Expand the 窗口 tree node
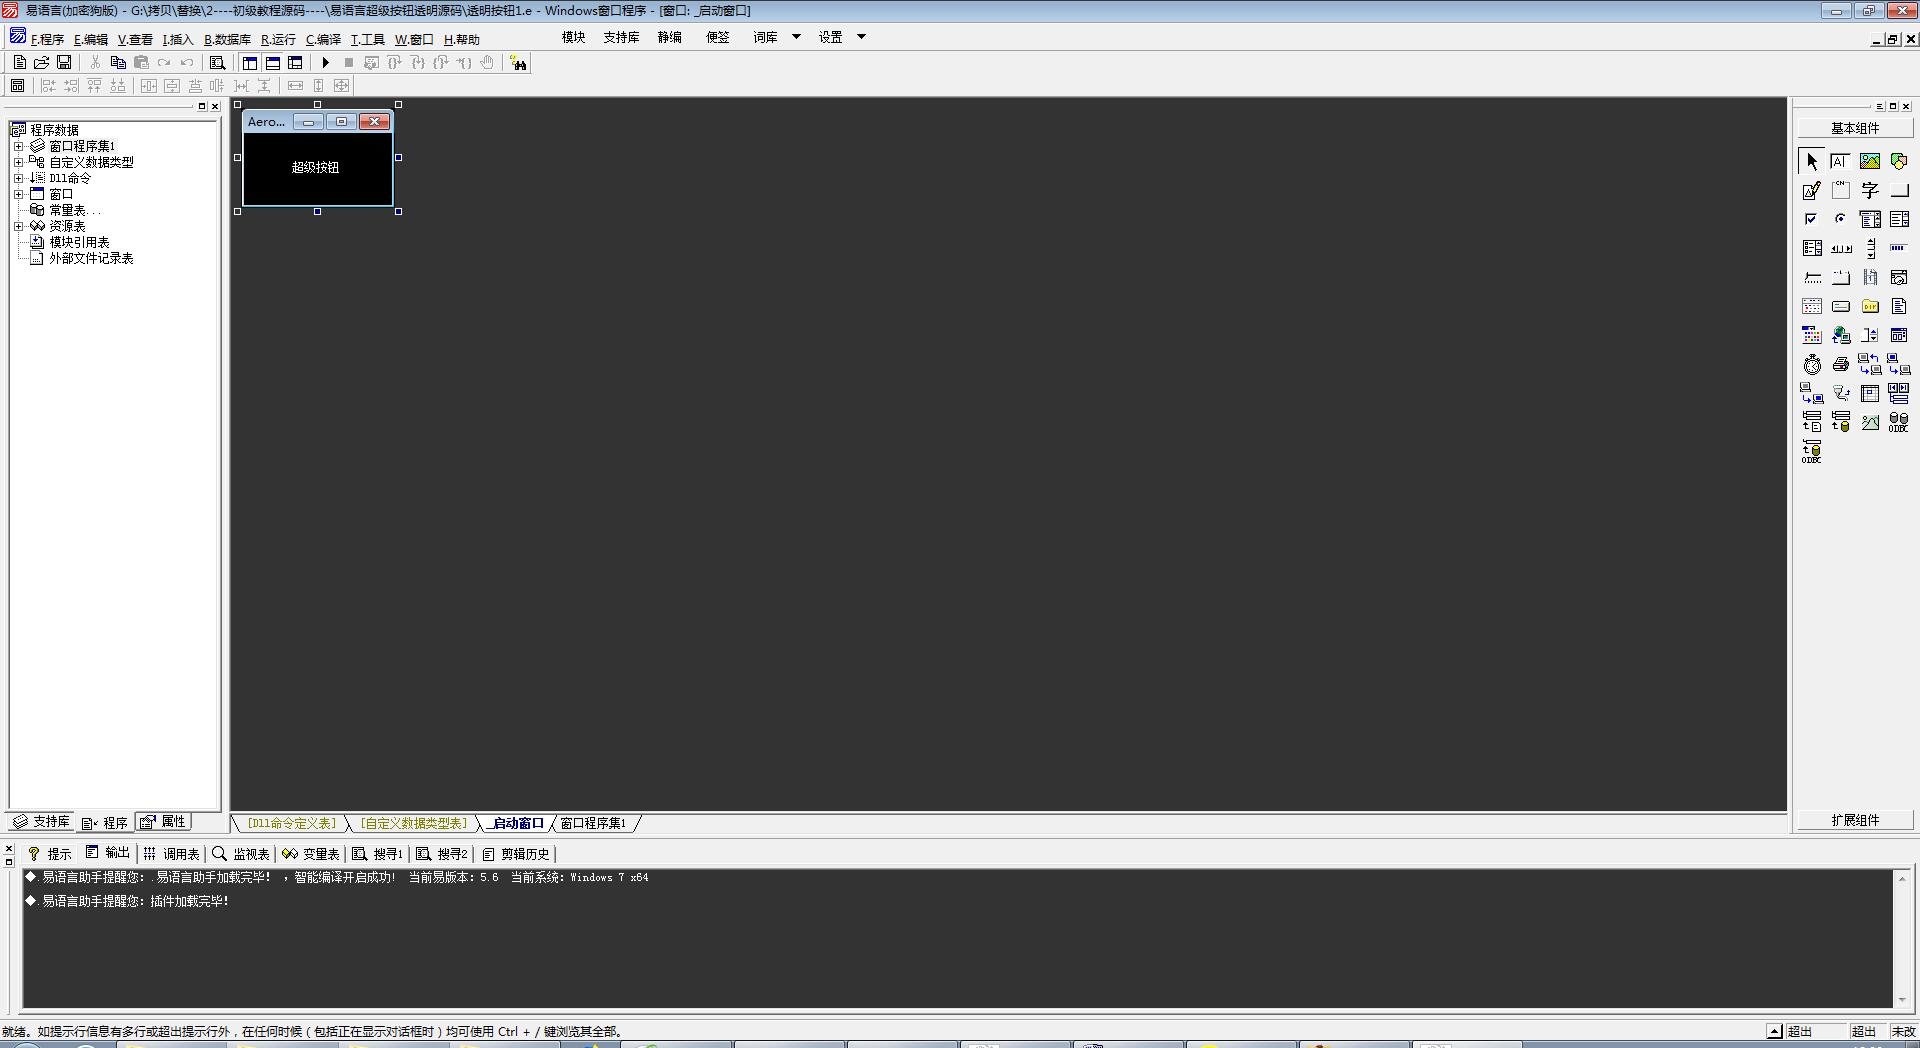This screenshot has height=1048, width=1920. click(18, 194)
